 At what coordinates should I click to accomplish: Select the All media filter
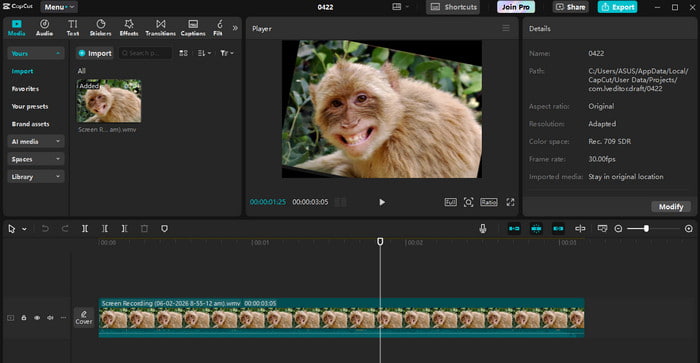82,71
